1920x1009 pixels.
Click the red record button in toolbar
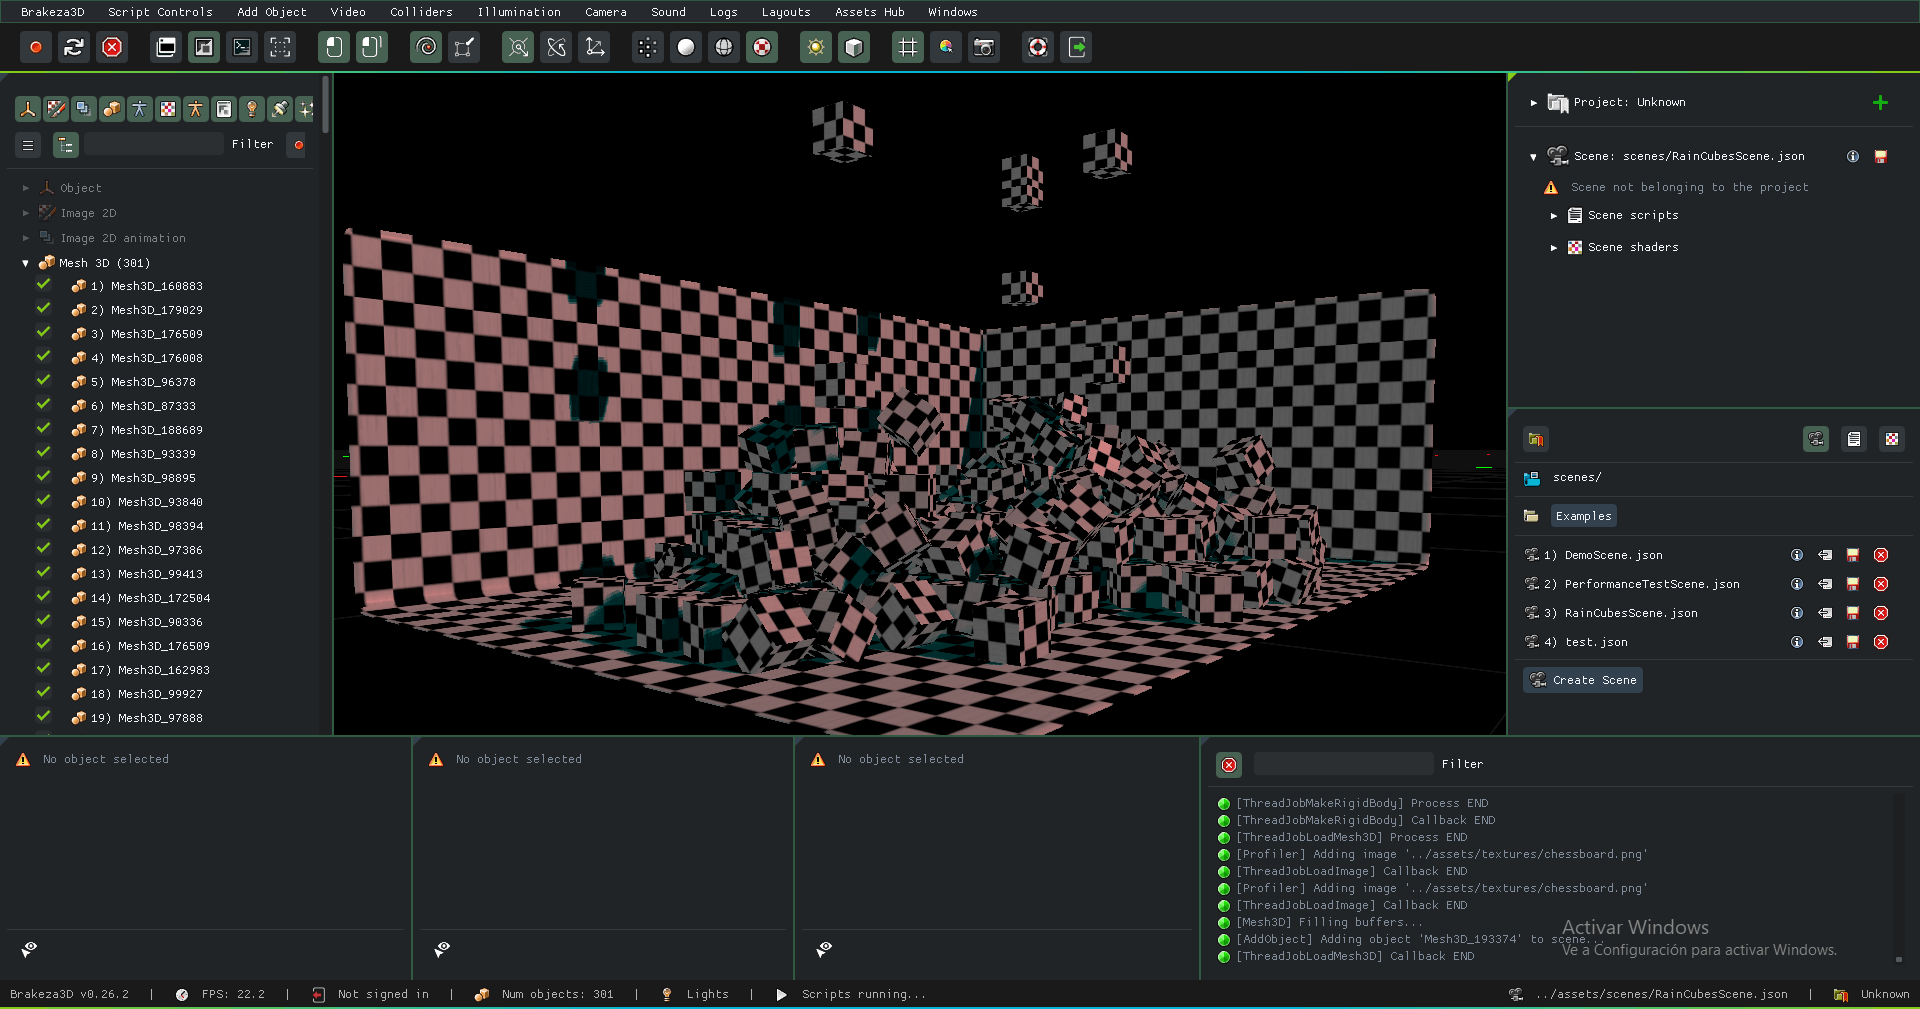[x=36, y=47]
